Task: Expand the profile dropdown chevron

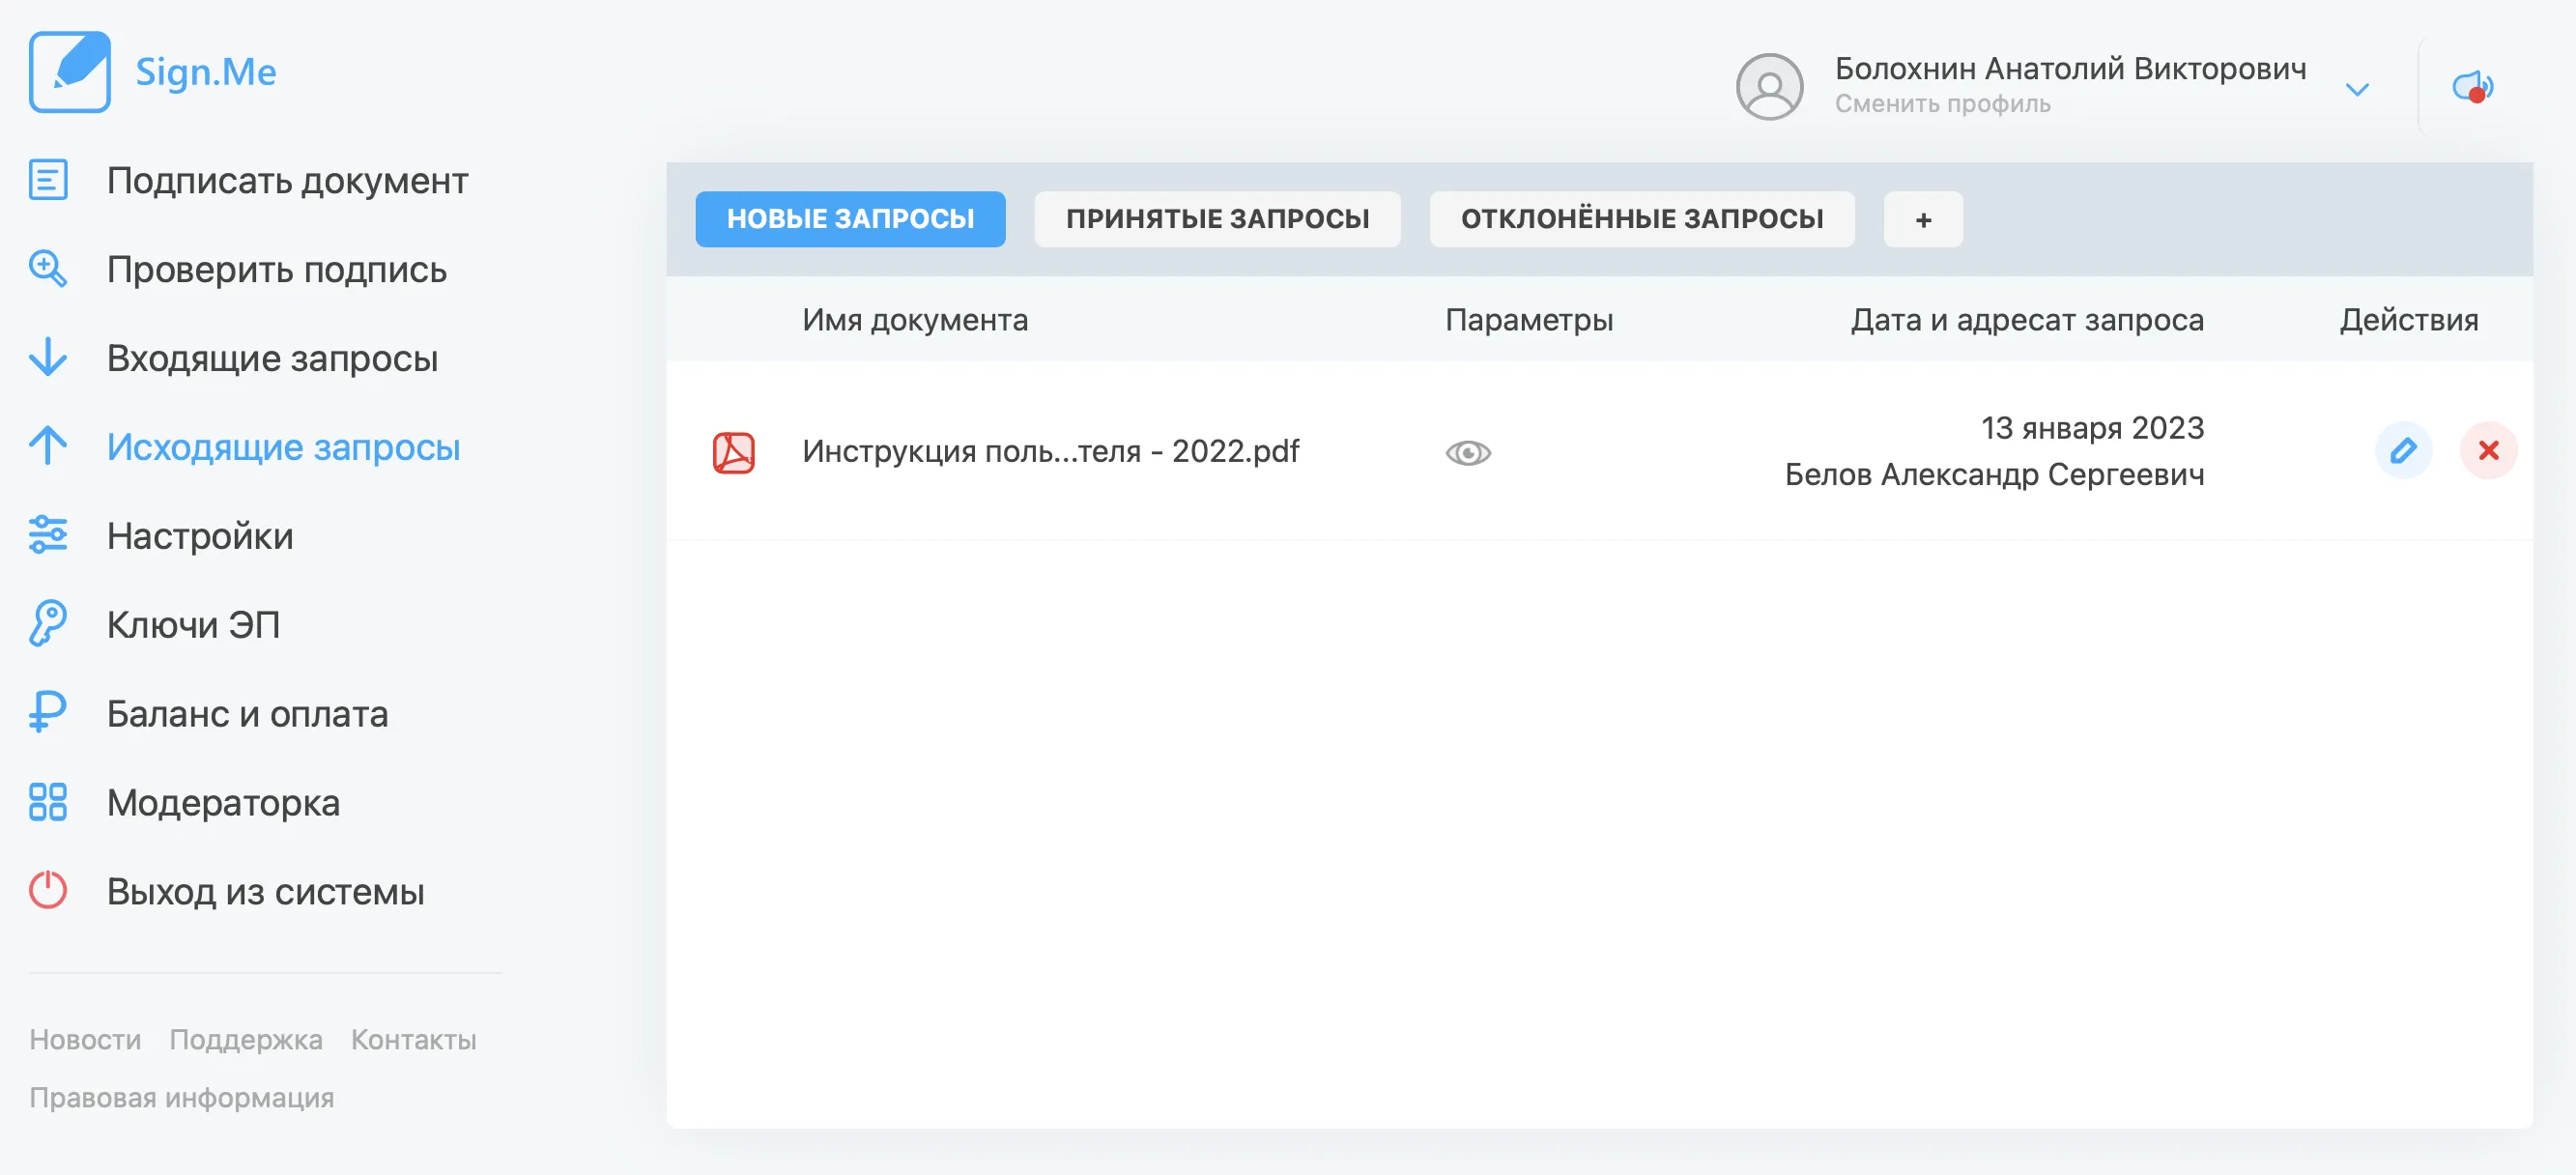Action: (x=2357, y=90)
